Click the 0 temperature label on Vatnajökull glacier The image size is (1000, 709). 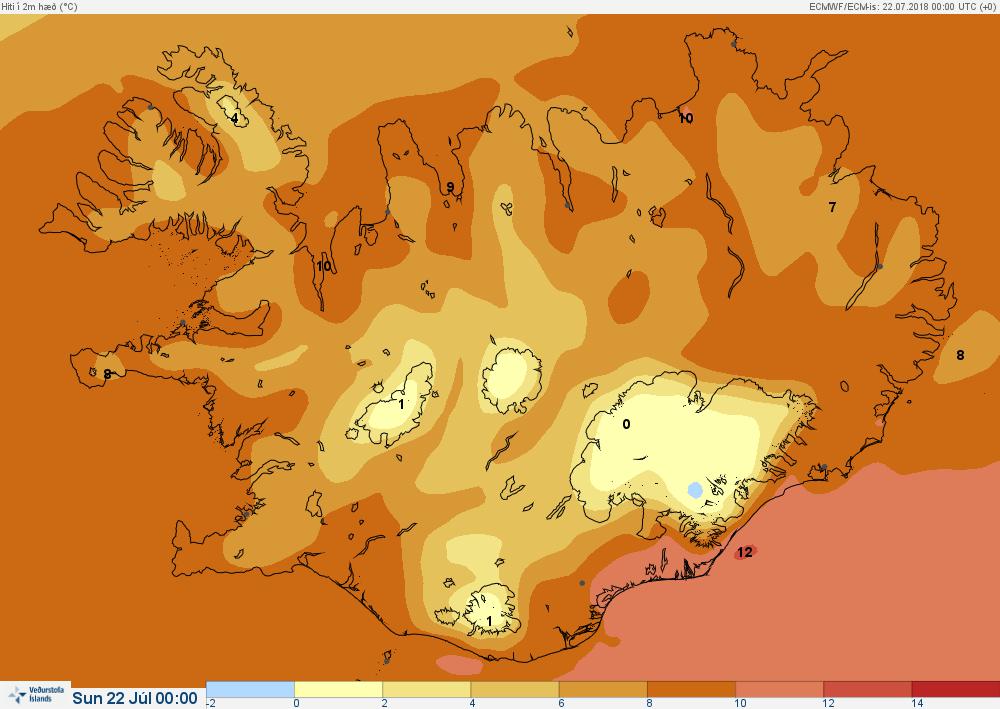click(x=626, y=424)
